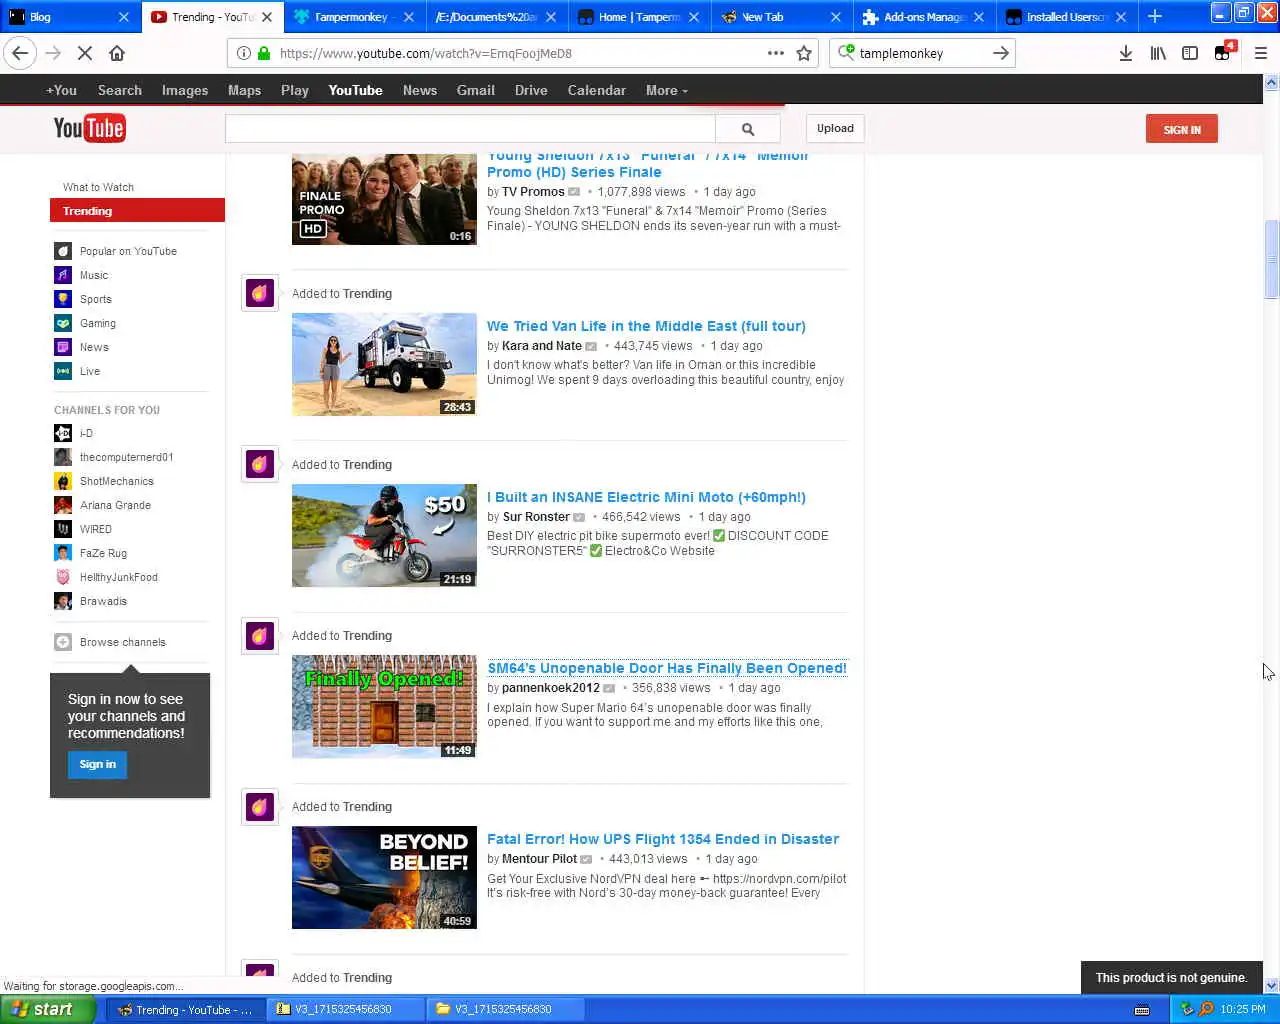Open Fatal Error UPS Flight 1354 video title
The image size is (1280, 1024).
663,839
